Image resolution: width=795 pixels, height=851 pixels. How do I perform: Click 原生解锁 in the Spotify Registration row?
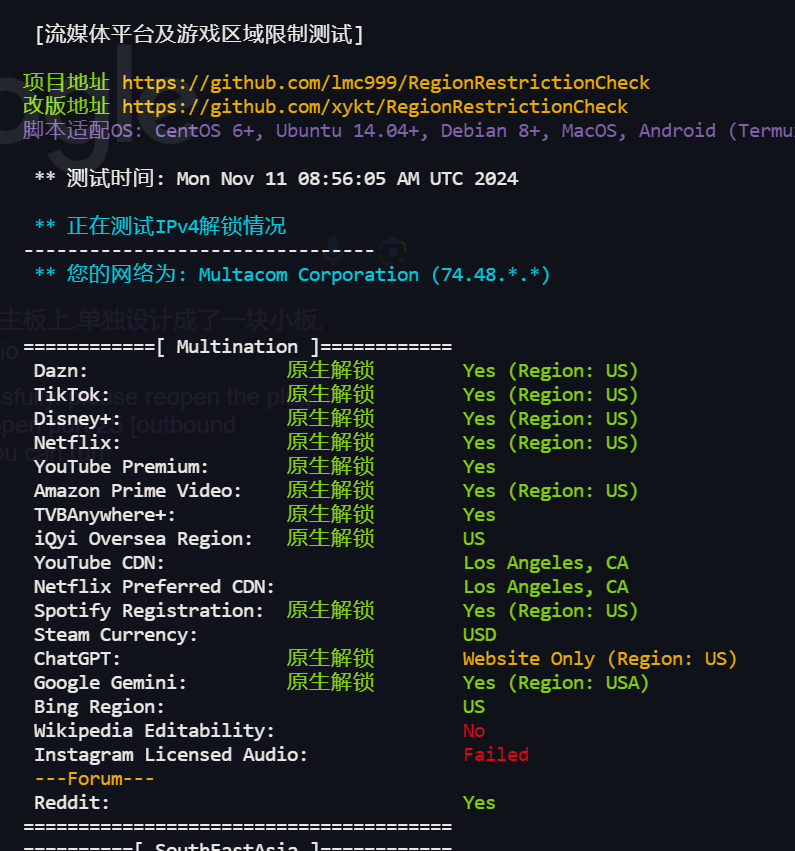(330, 610)
